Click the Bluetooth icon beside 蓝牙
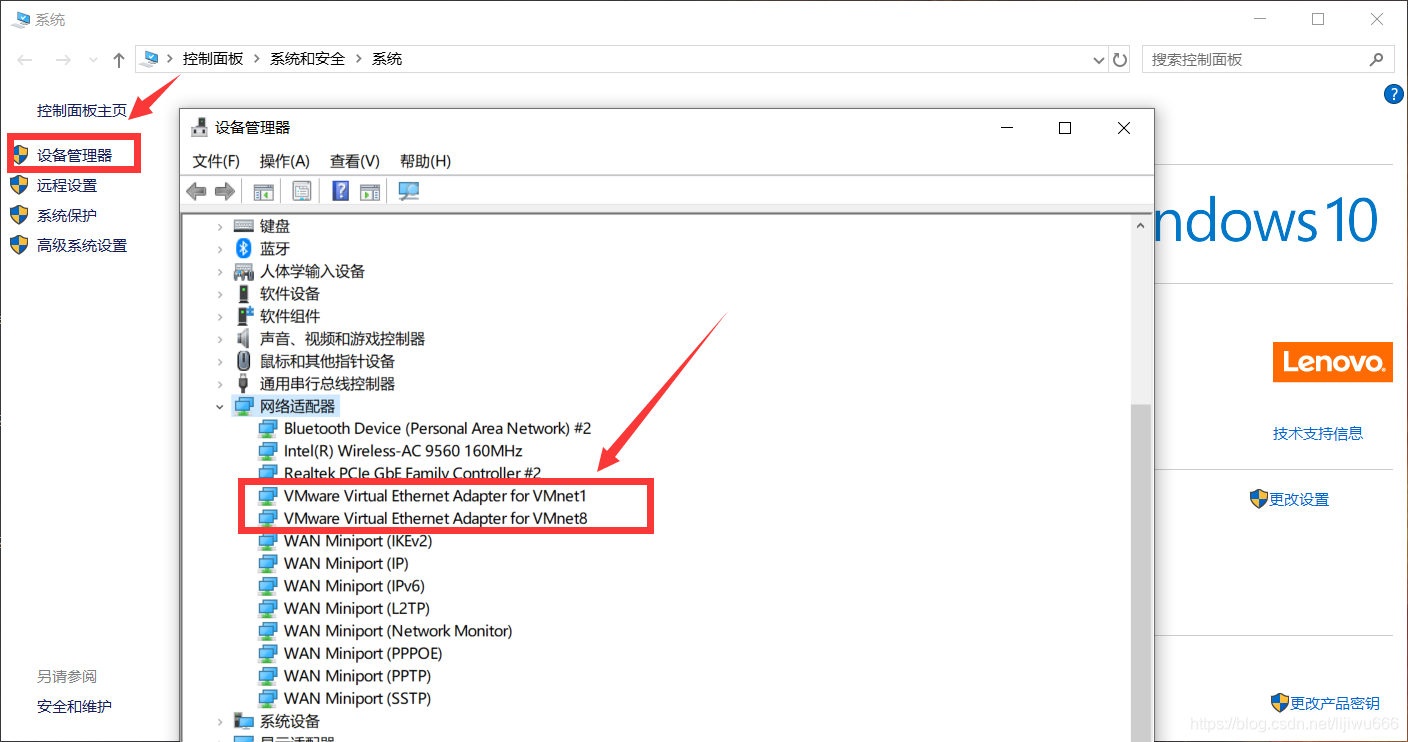The width and height of the screenshot is (1408, 742). (244, 249)
